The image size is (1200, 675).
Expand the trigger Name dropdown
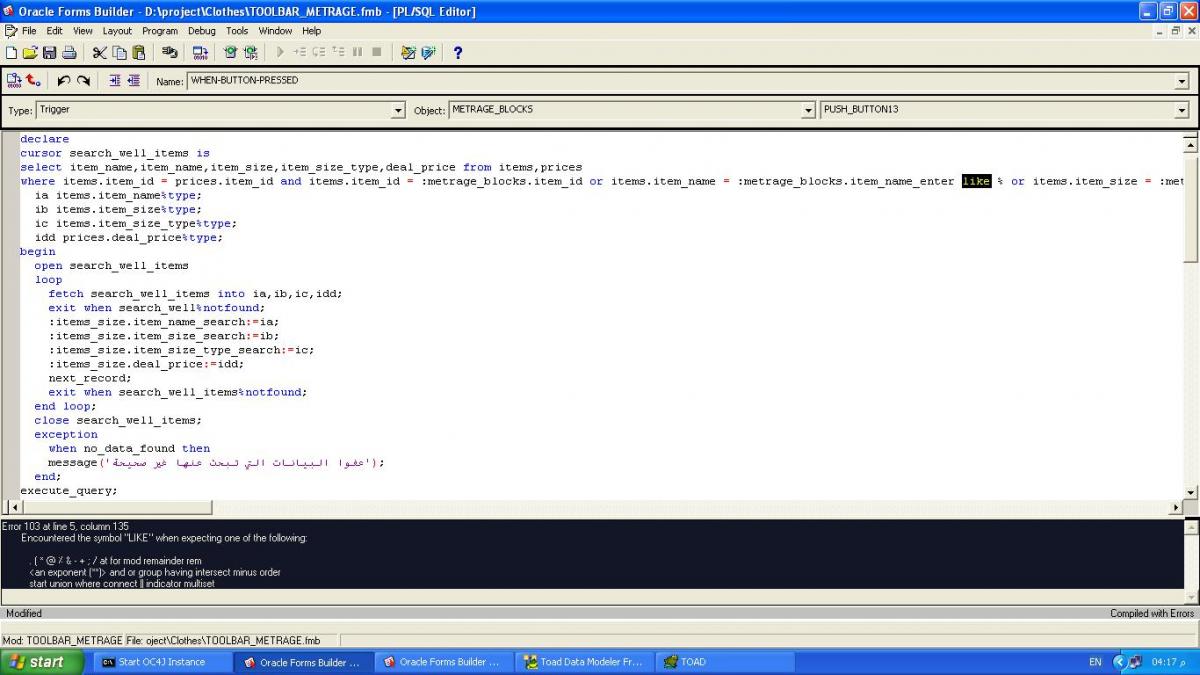(x=1181, y=81)
